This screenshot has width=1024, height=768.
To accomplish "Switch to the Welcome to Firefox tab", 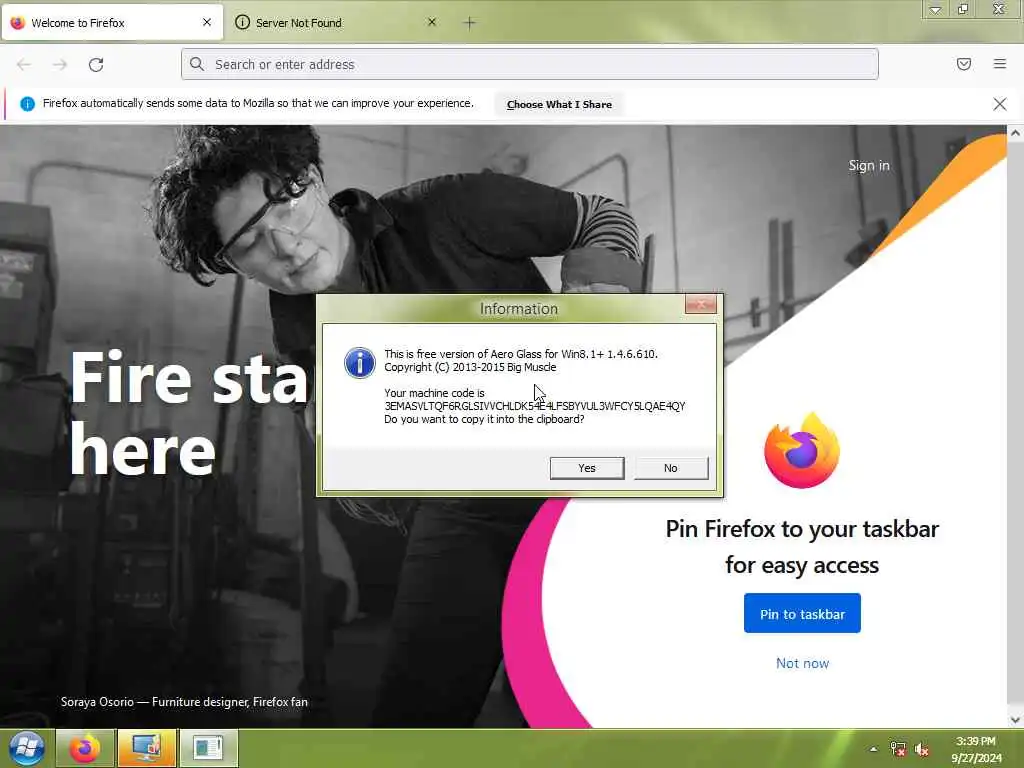I will 112,23.
